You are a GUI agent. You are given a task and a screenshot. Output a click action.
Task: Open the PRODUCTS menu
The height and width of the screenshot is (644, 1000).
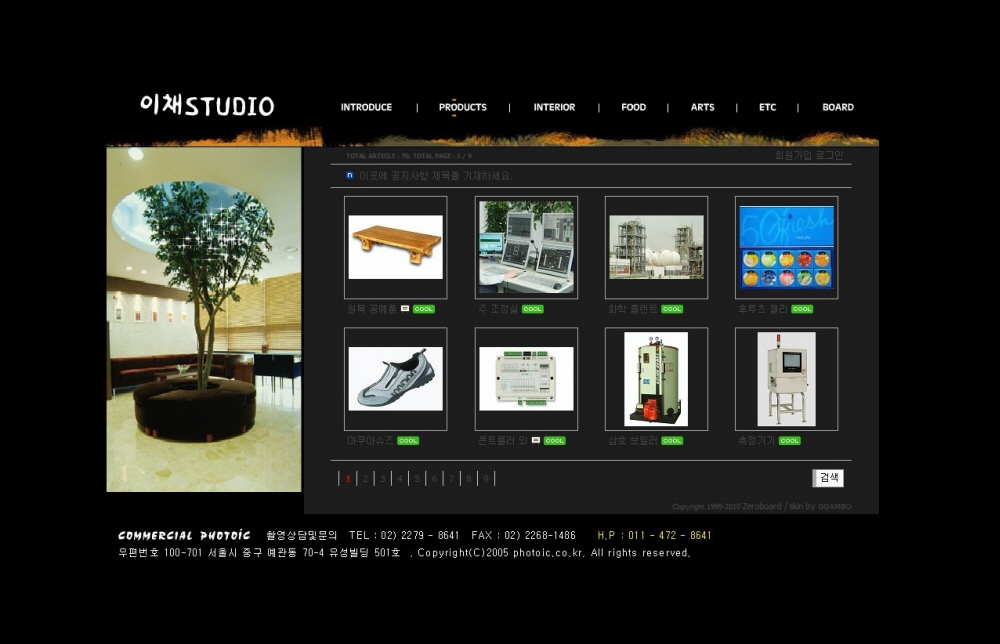(462, 107)
